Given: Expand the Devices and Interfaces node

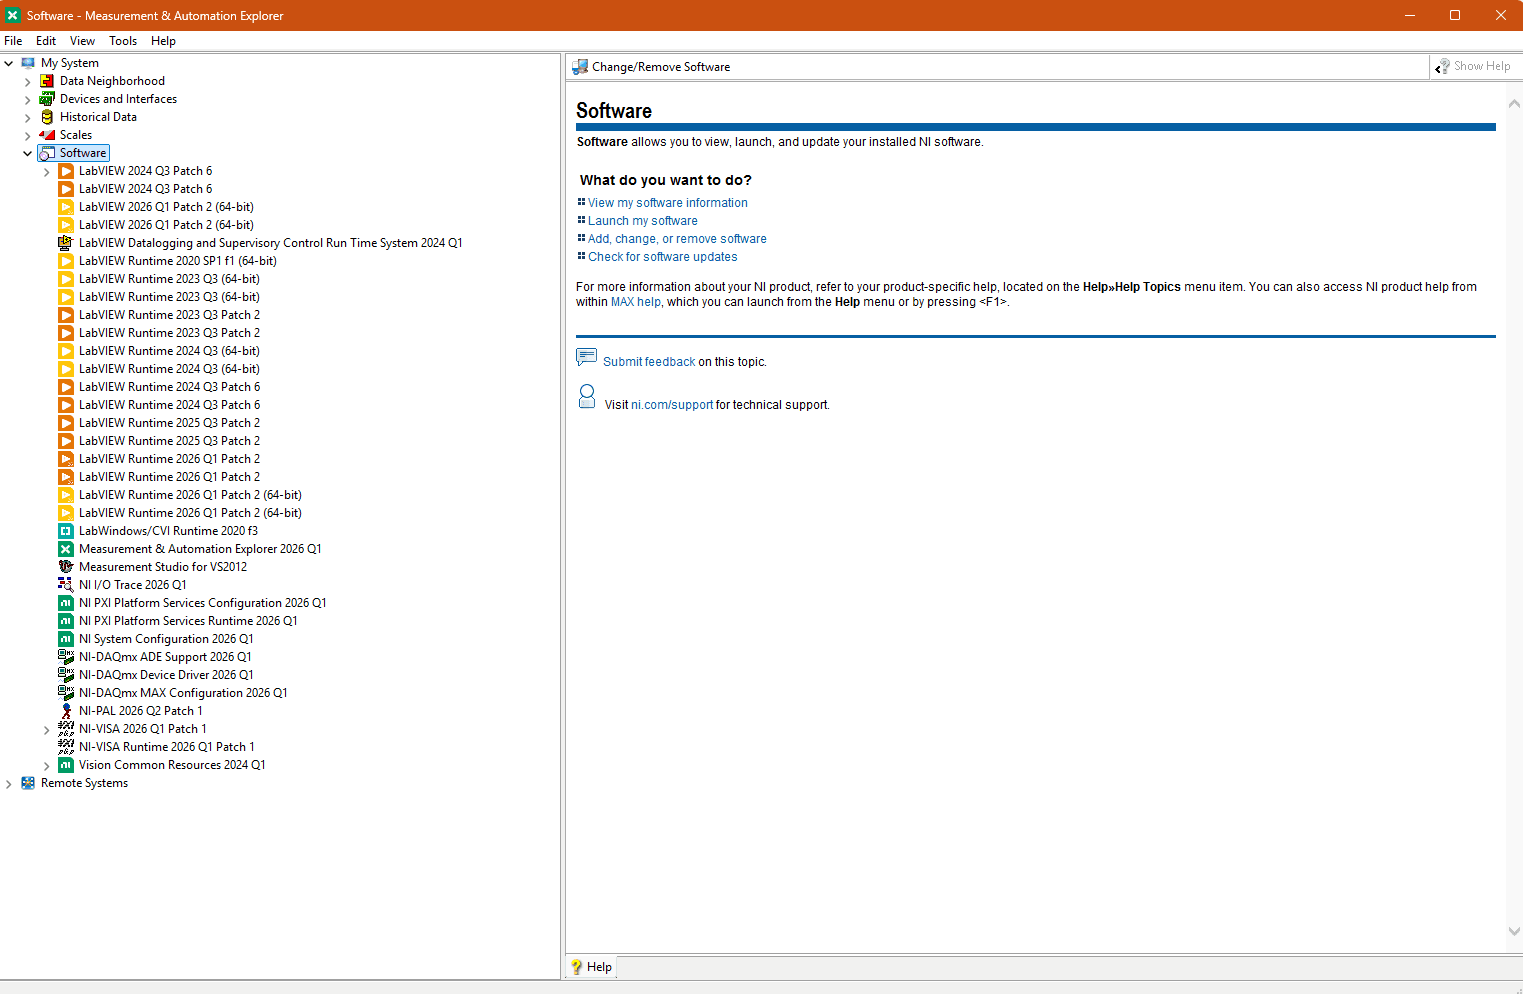Looking at the screenshot, I should (28, 100).
